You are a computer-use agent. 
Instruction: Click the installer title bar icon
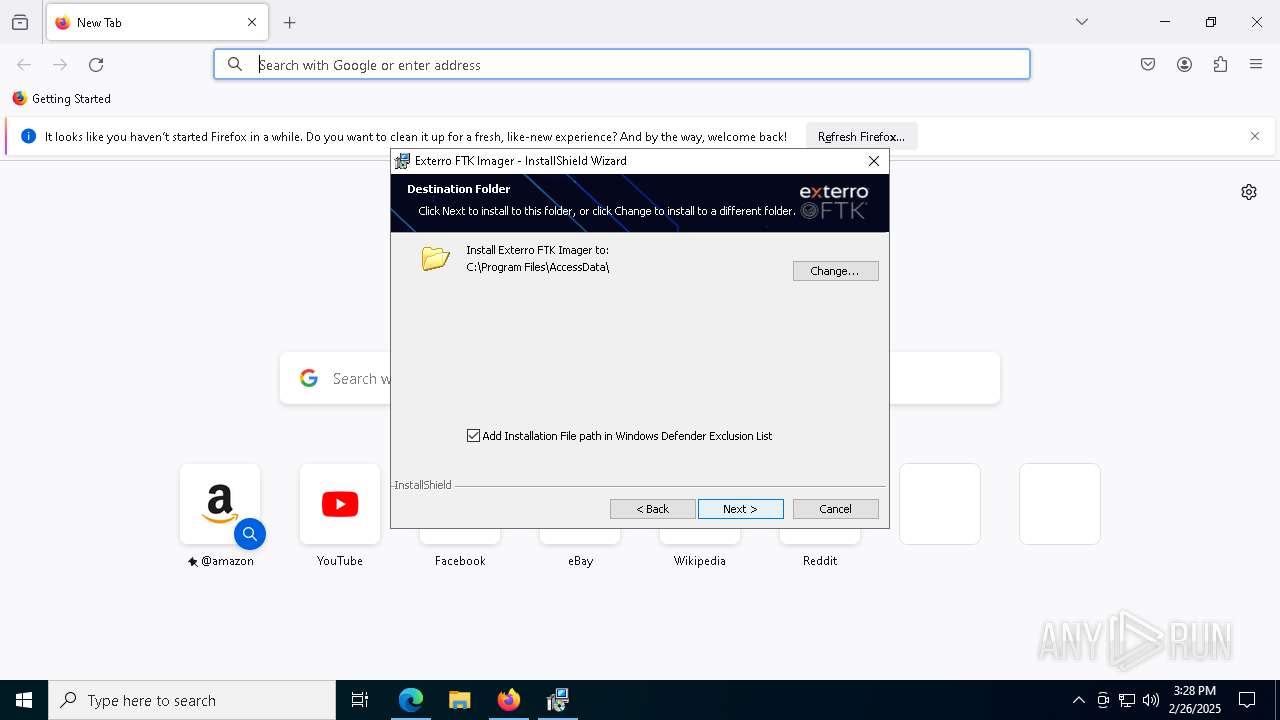402,161
